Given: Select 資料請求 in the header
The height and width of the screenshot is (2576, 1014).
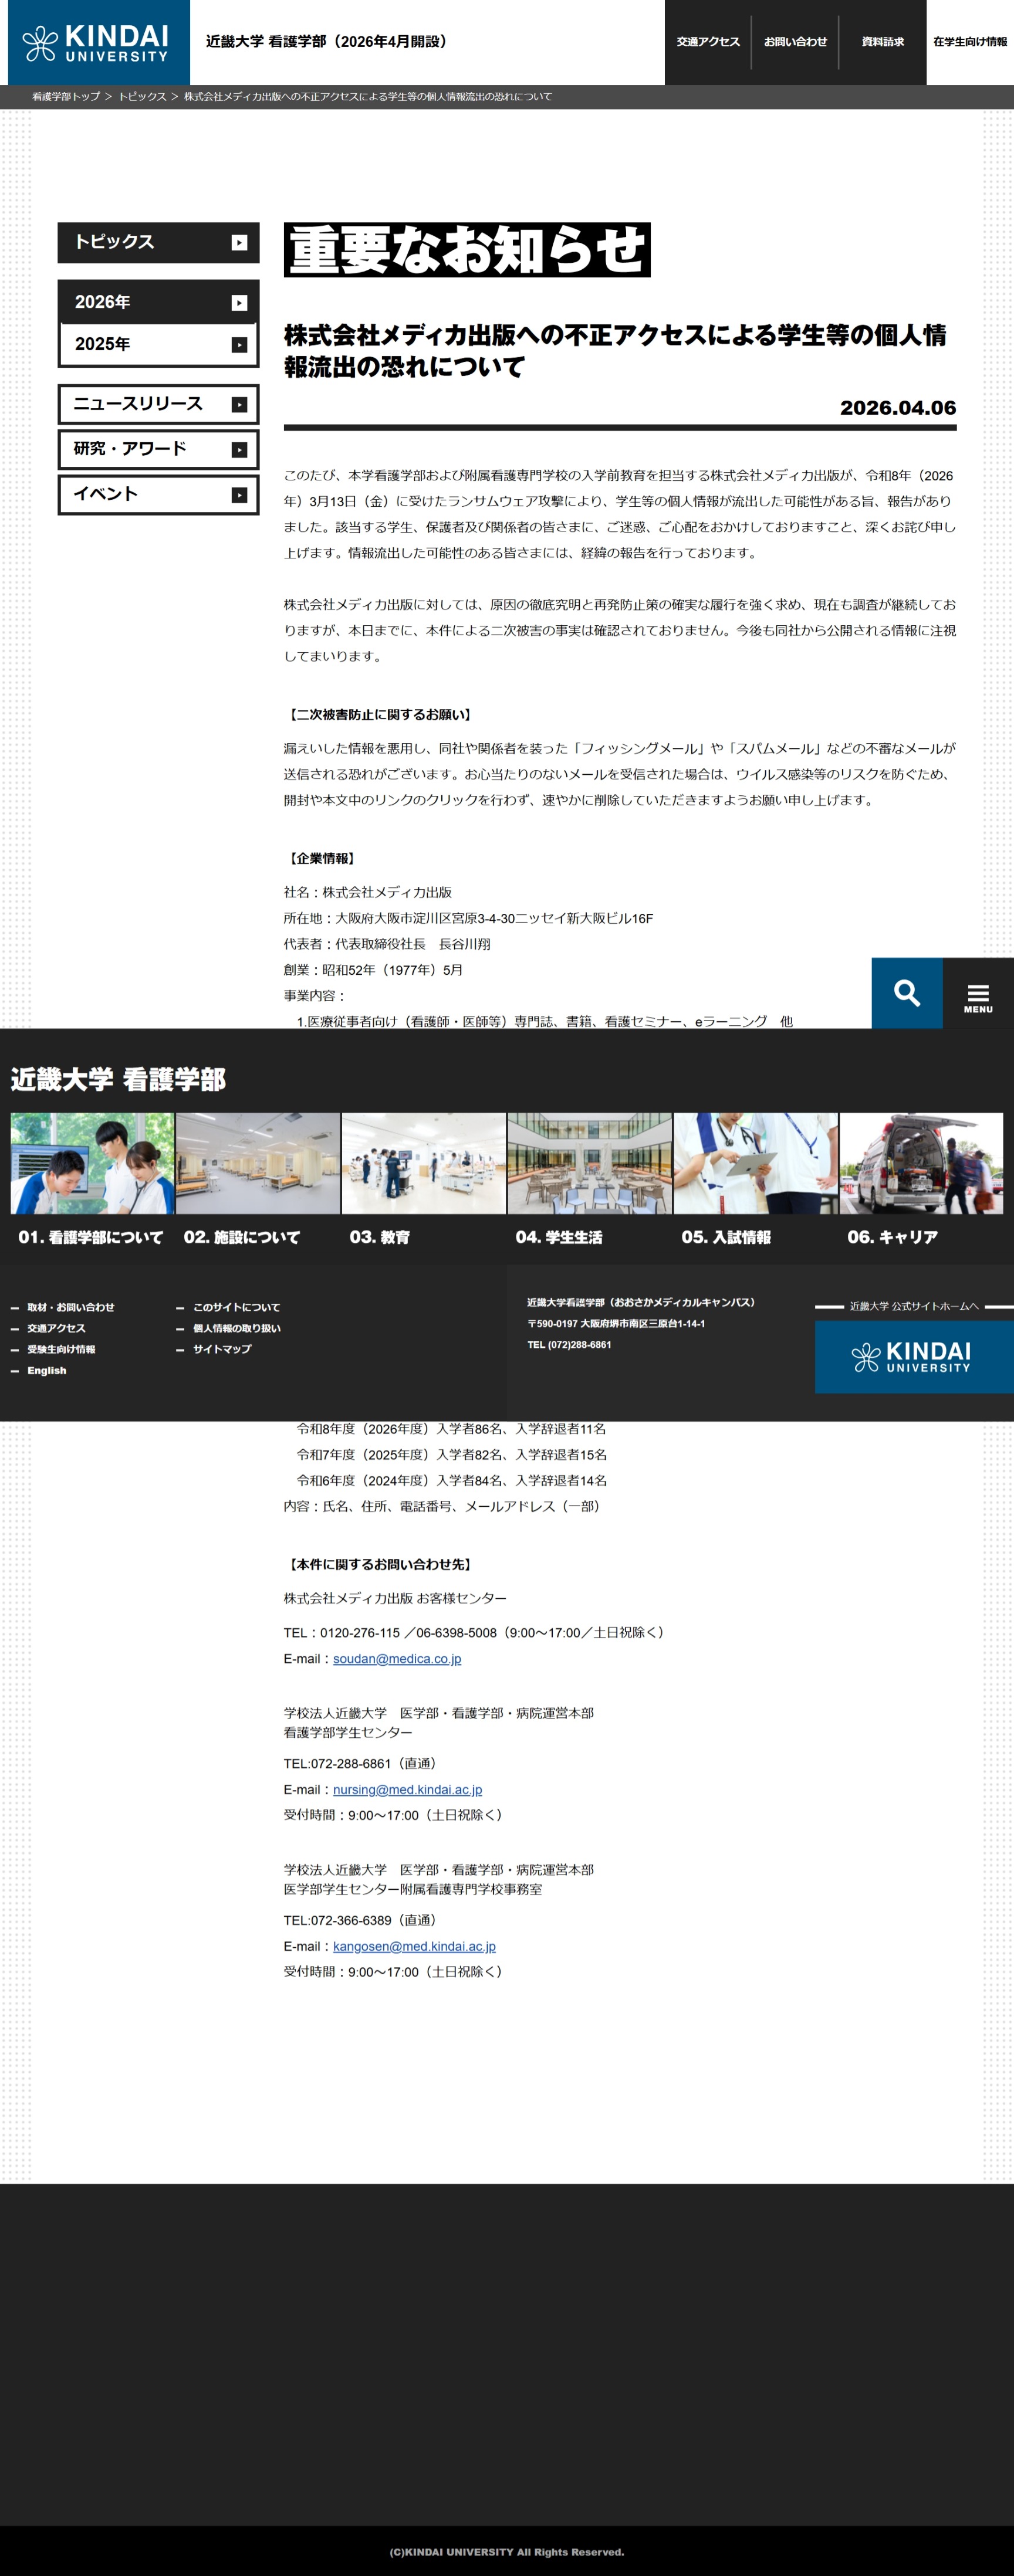Looking at the screenshot, I should pos(882,42).
